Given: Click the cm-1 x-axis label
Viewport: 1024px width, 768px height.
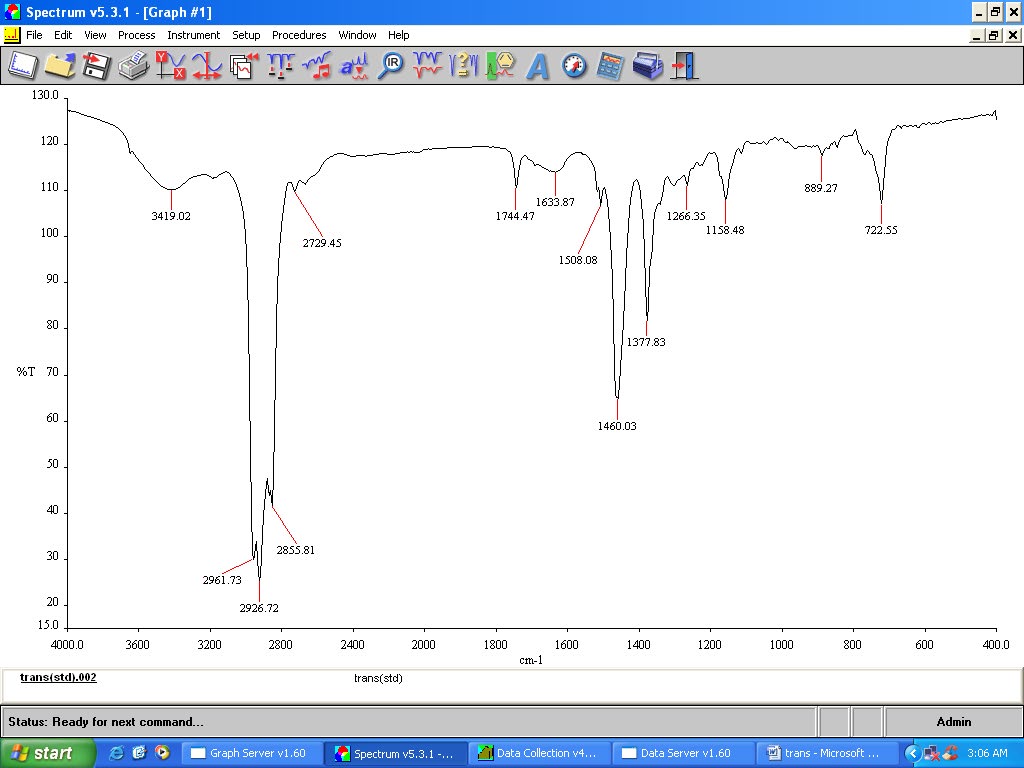Looking at the screenshot, I should click(531, 660).
